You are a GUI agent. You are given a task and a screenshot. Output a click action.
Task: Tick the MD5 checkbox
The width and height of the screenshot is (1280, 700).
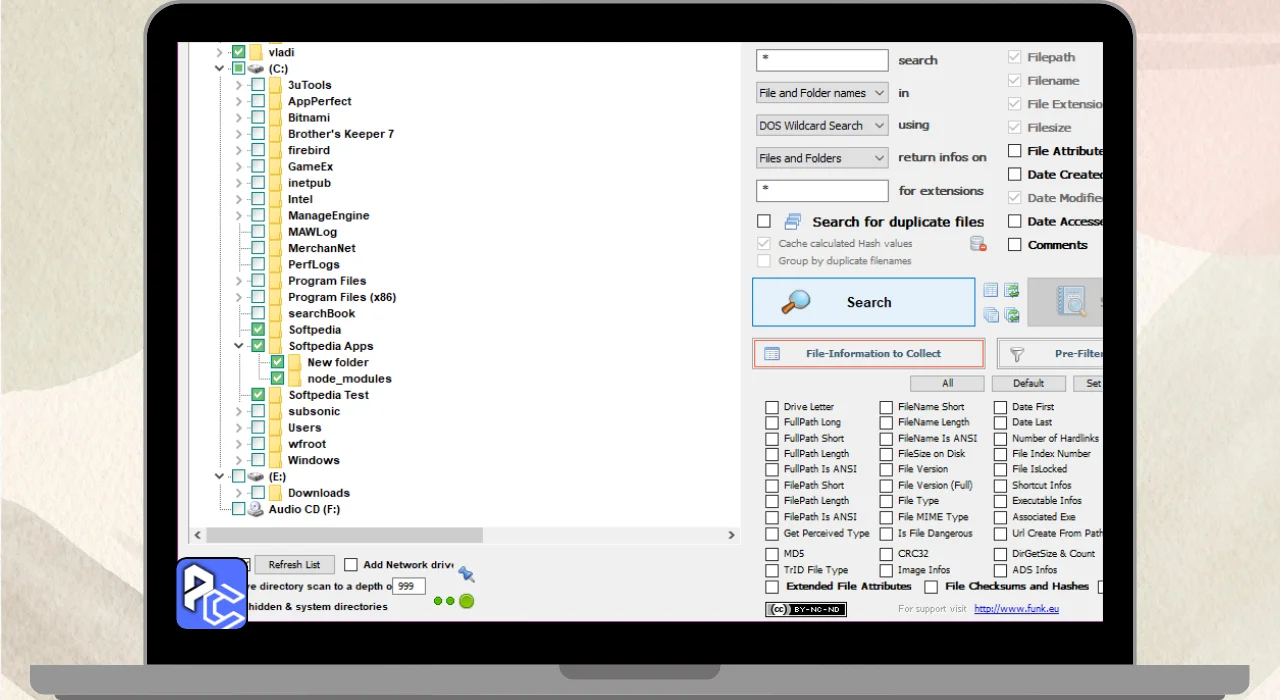point(772,554)
